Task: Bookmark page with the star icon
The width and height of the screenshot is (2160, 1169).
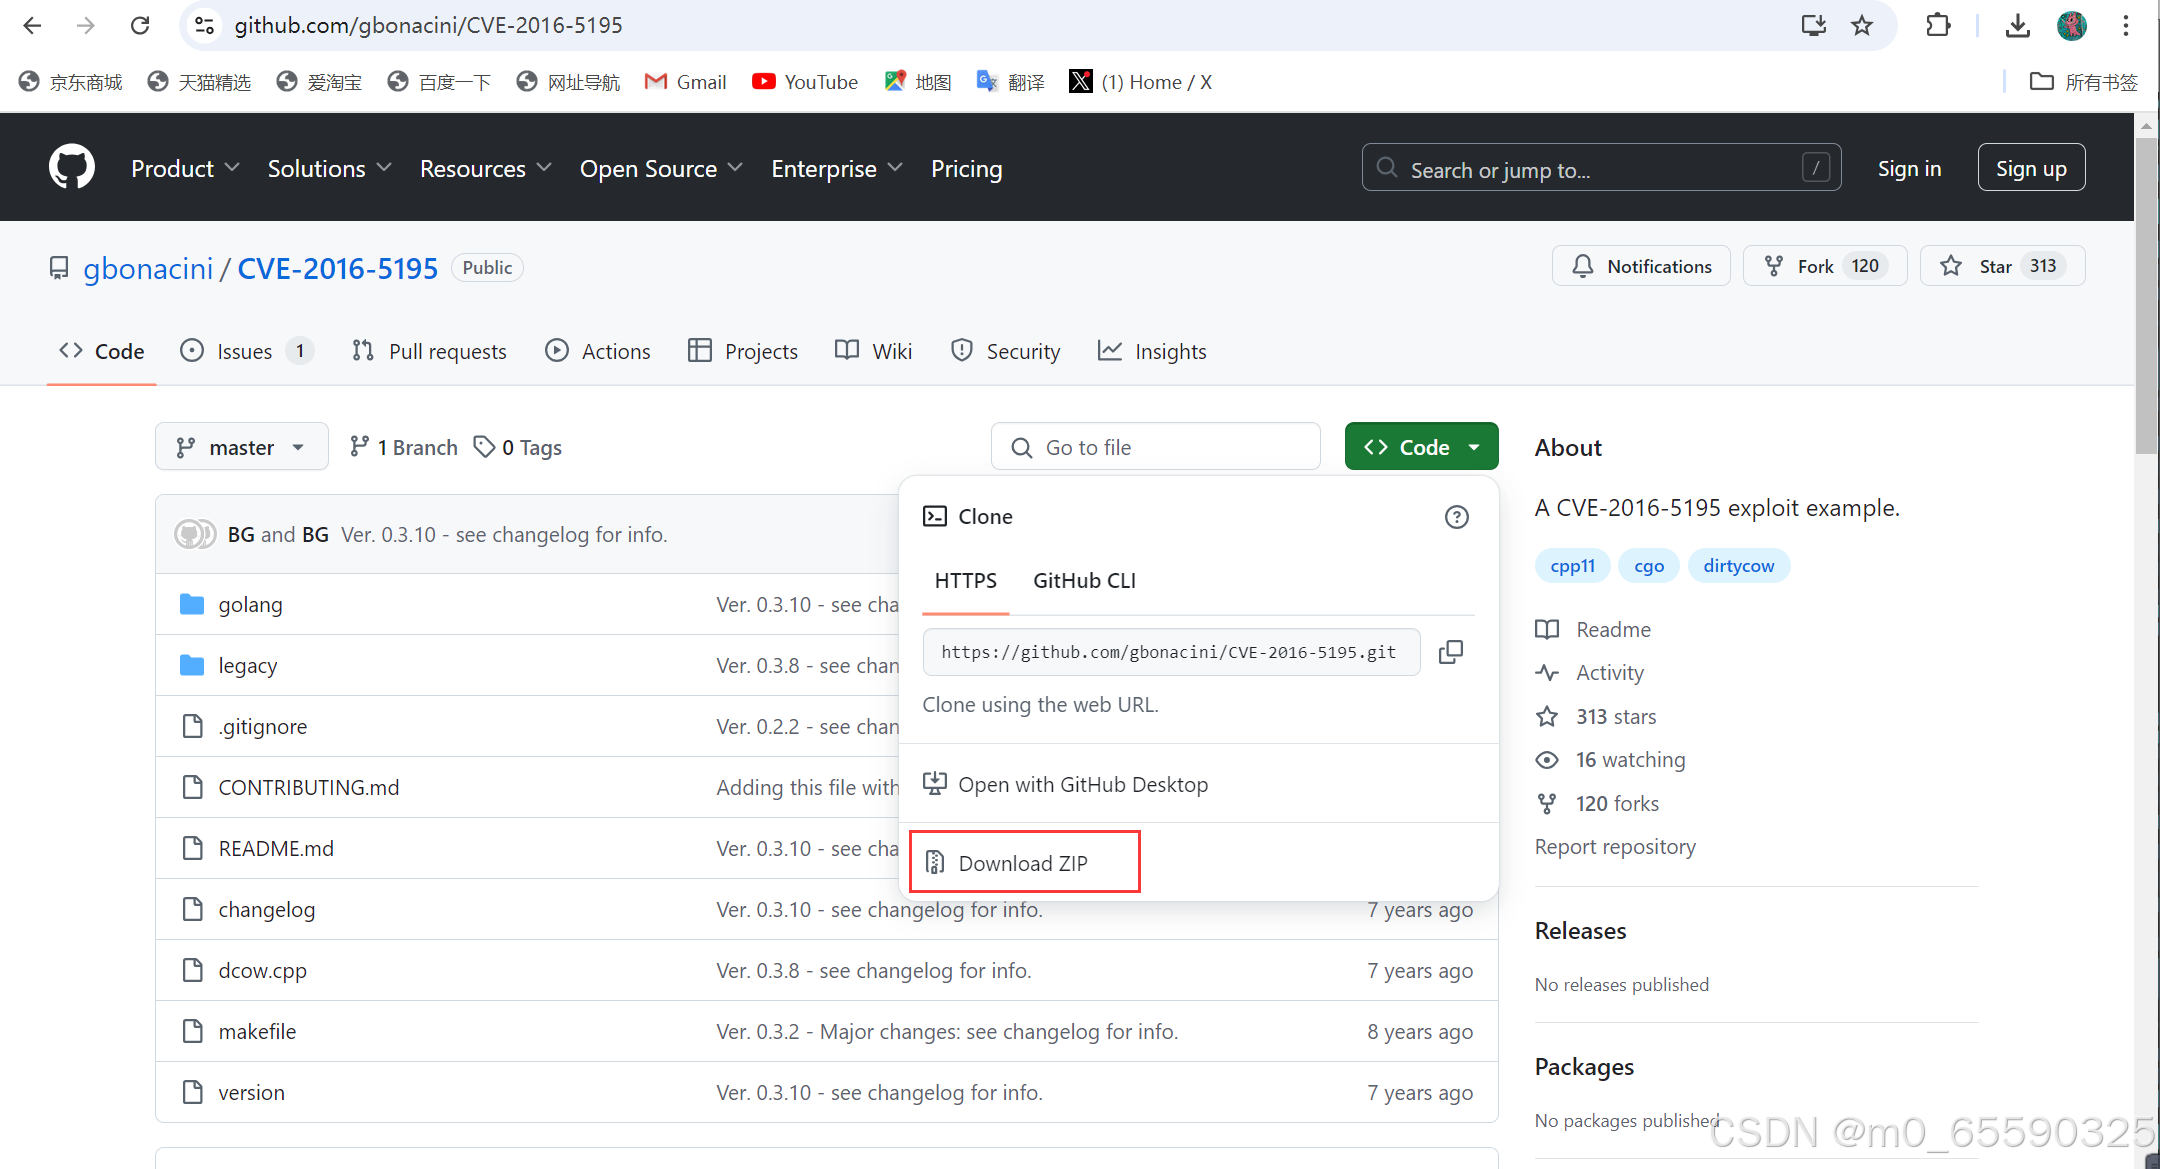Action: (x=1861, y=25)
